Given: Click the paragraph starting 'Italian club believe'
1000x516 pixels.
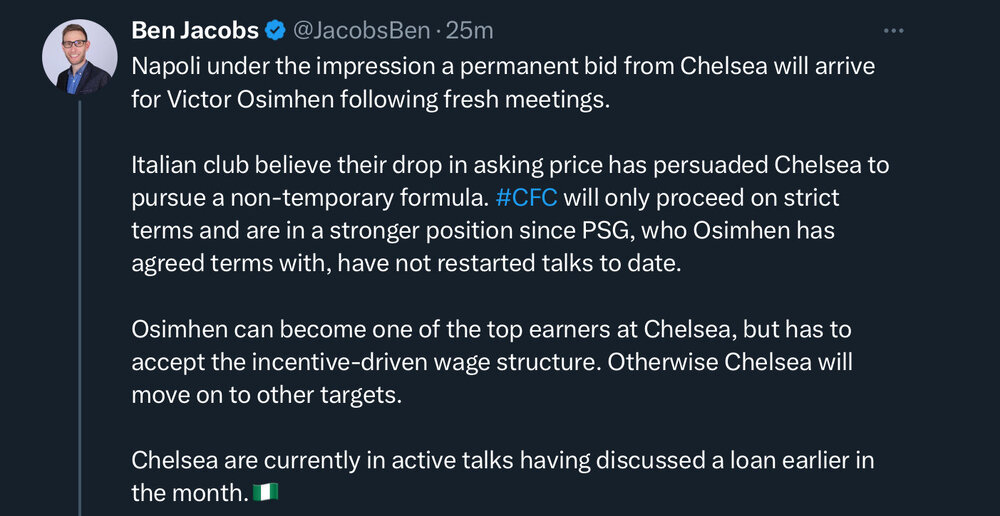Looking at the screenshot, I should [x=510, y=214].
